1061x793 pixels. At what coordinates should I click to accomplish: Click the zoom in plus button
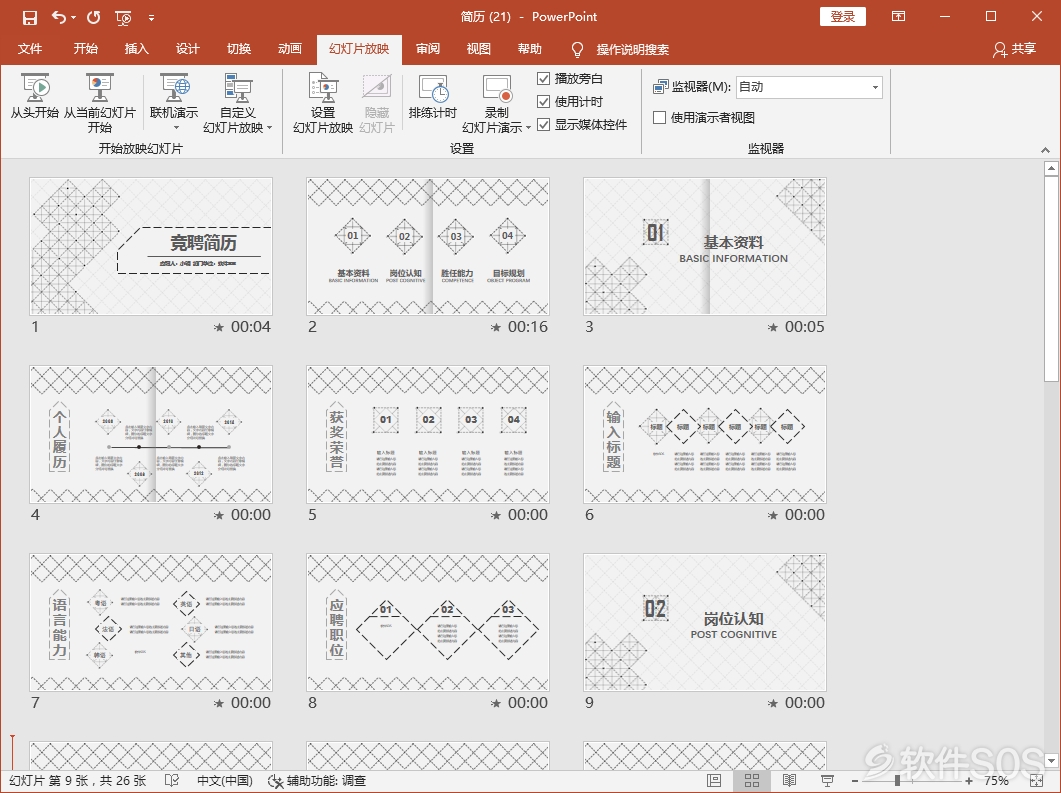969,781
